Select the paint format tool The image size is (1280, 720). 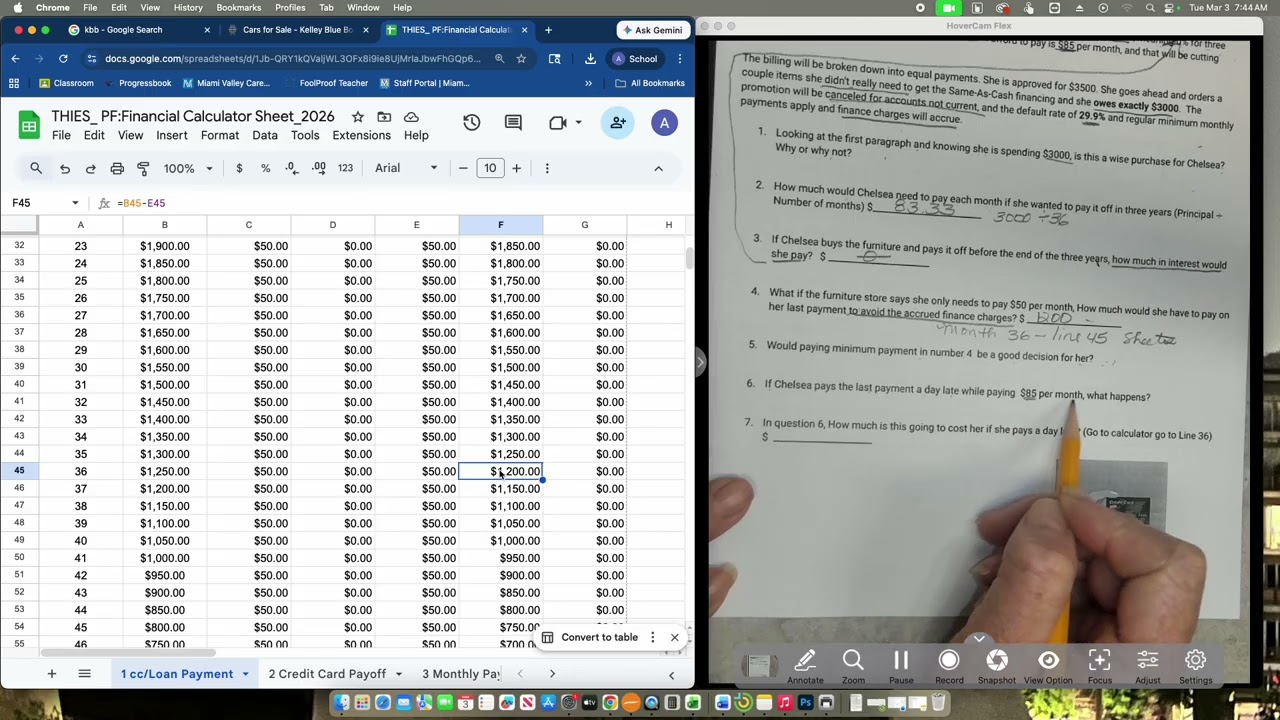[143, 168]
